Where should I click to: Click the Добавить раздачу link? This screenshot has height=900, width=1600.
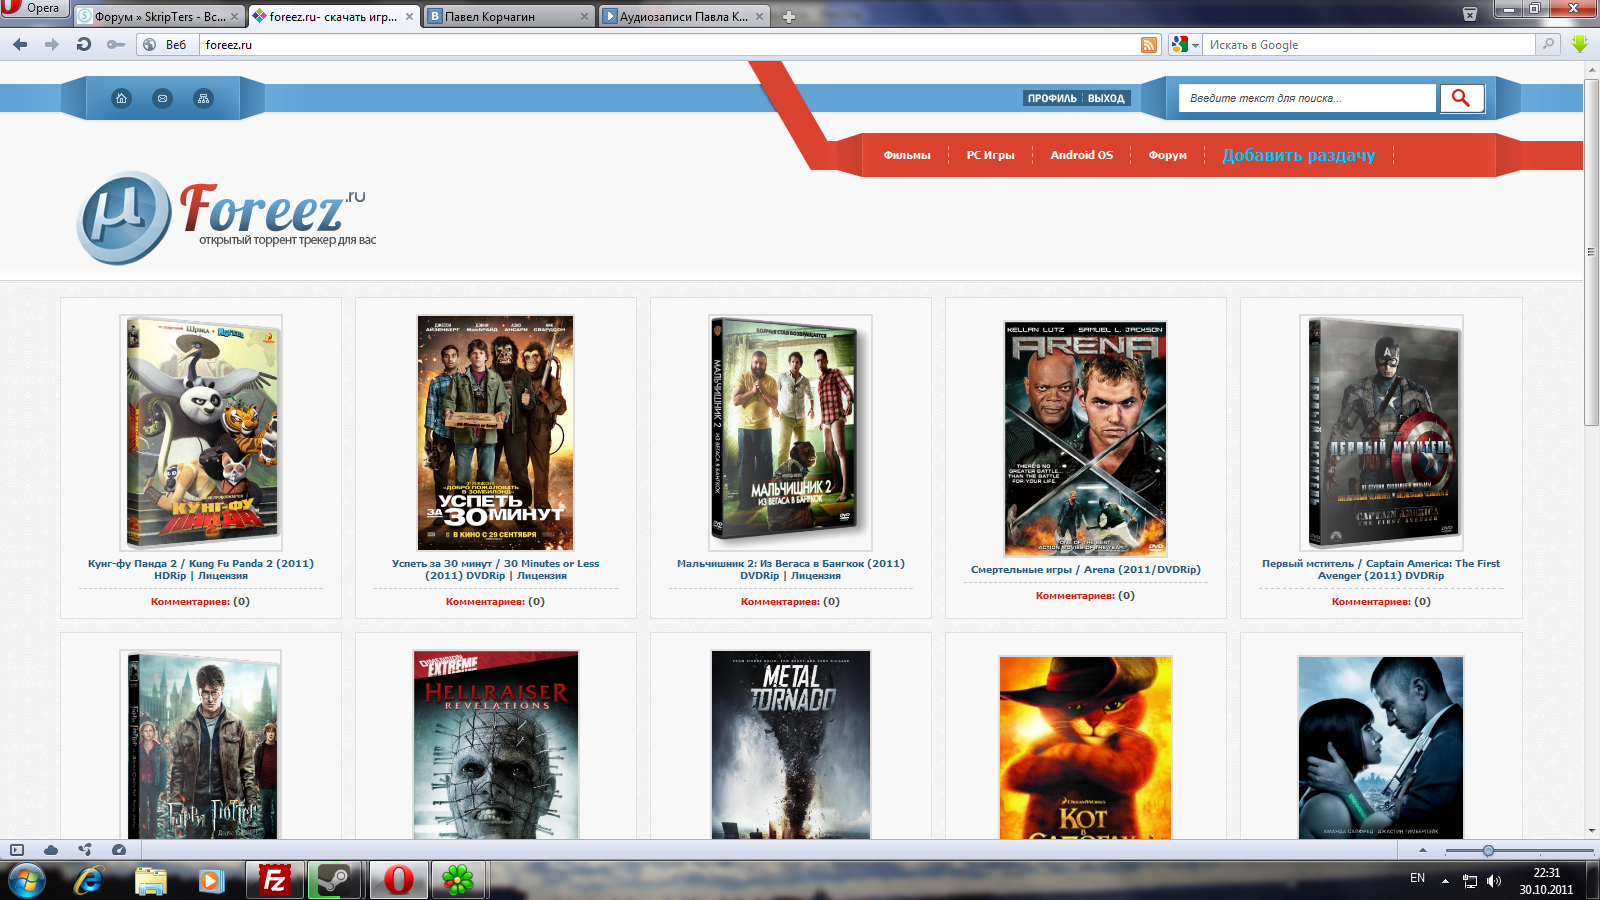(x=1299, y=155)
